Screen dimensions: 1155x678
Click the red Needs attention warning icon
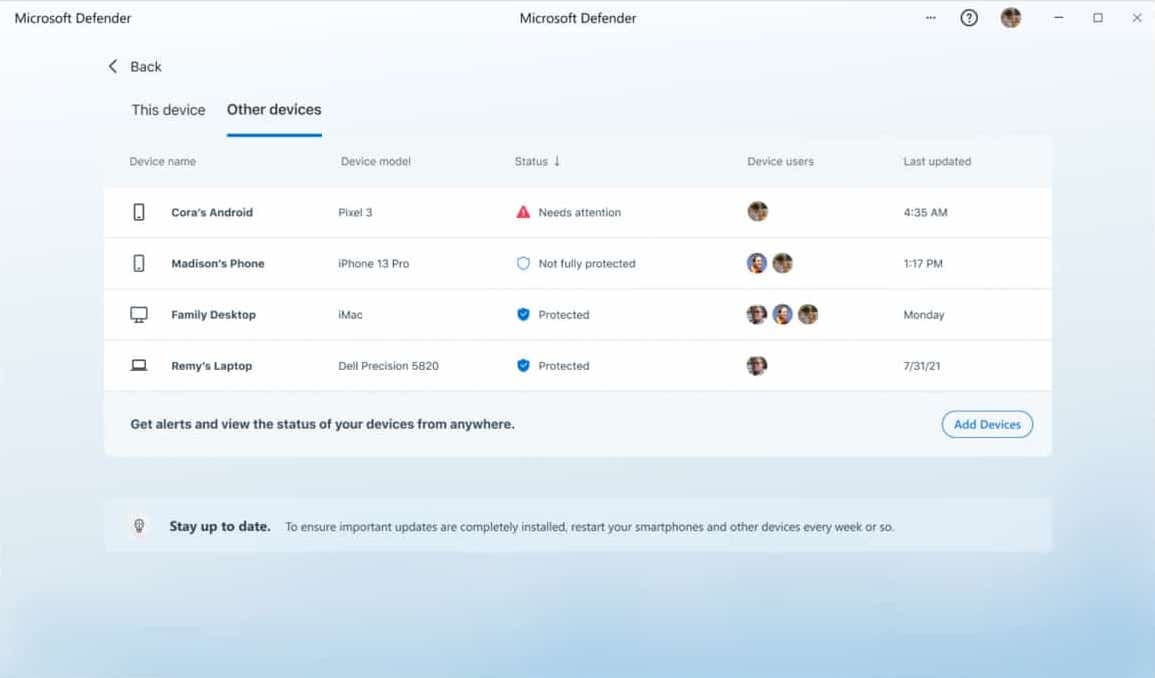[x=522, y=212]
